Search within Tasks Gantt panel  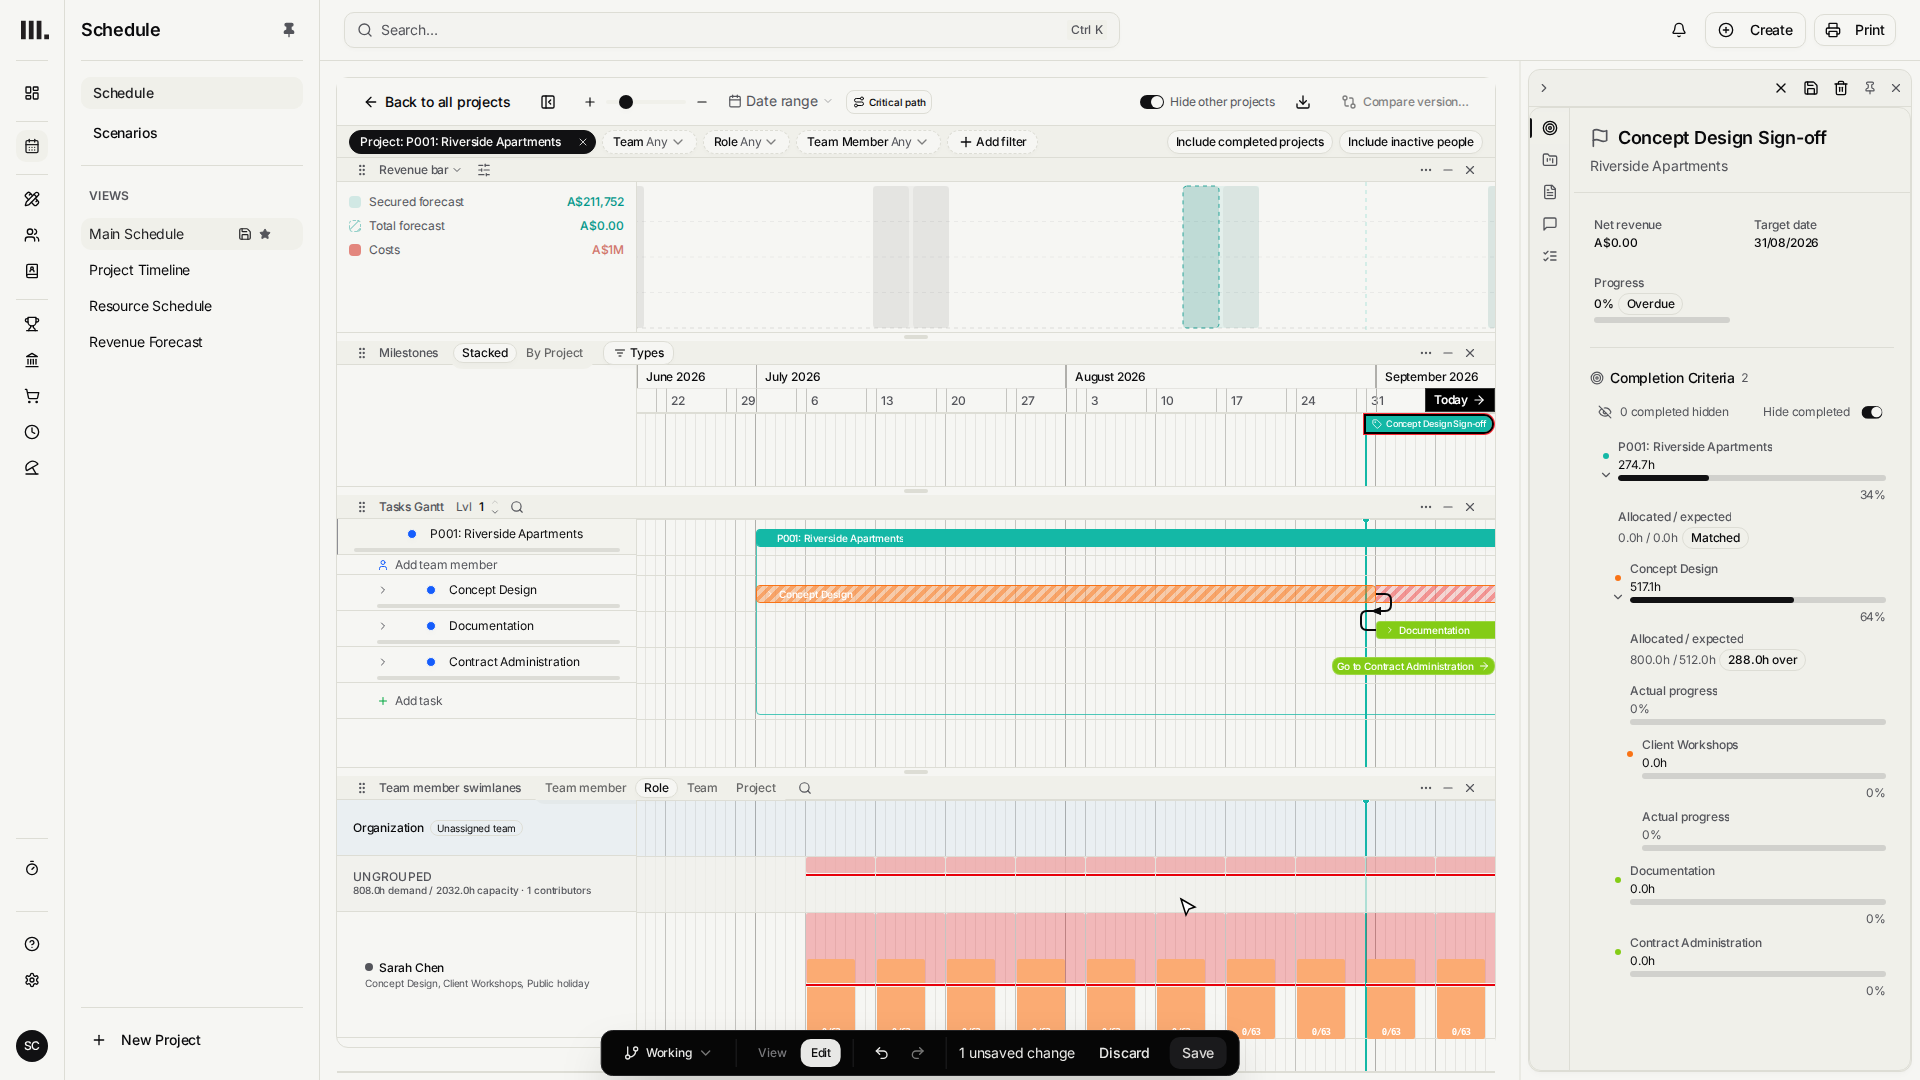click(517, 507)
